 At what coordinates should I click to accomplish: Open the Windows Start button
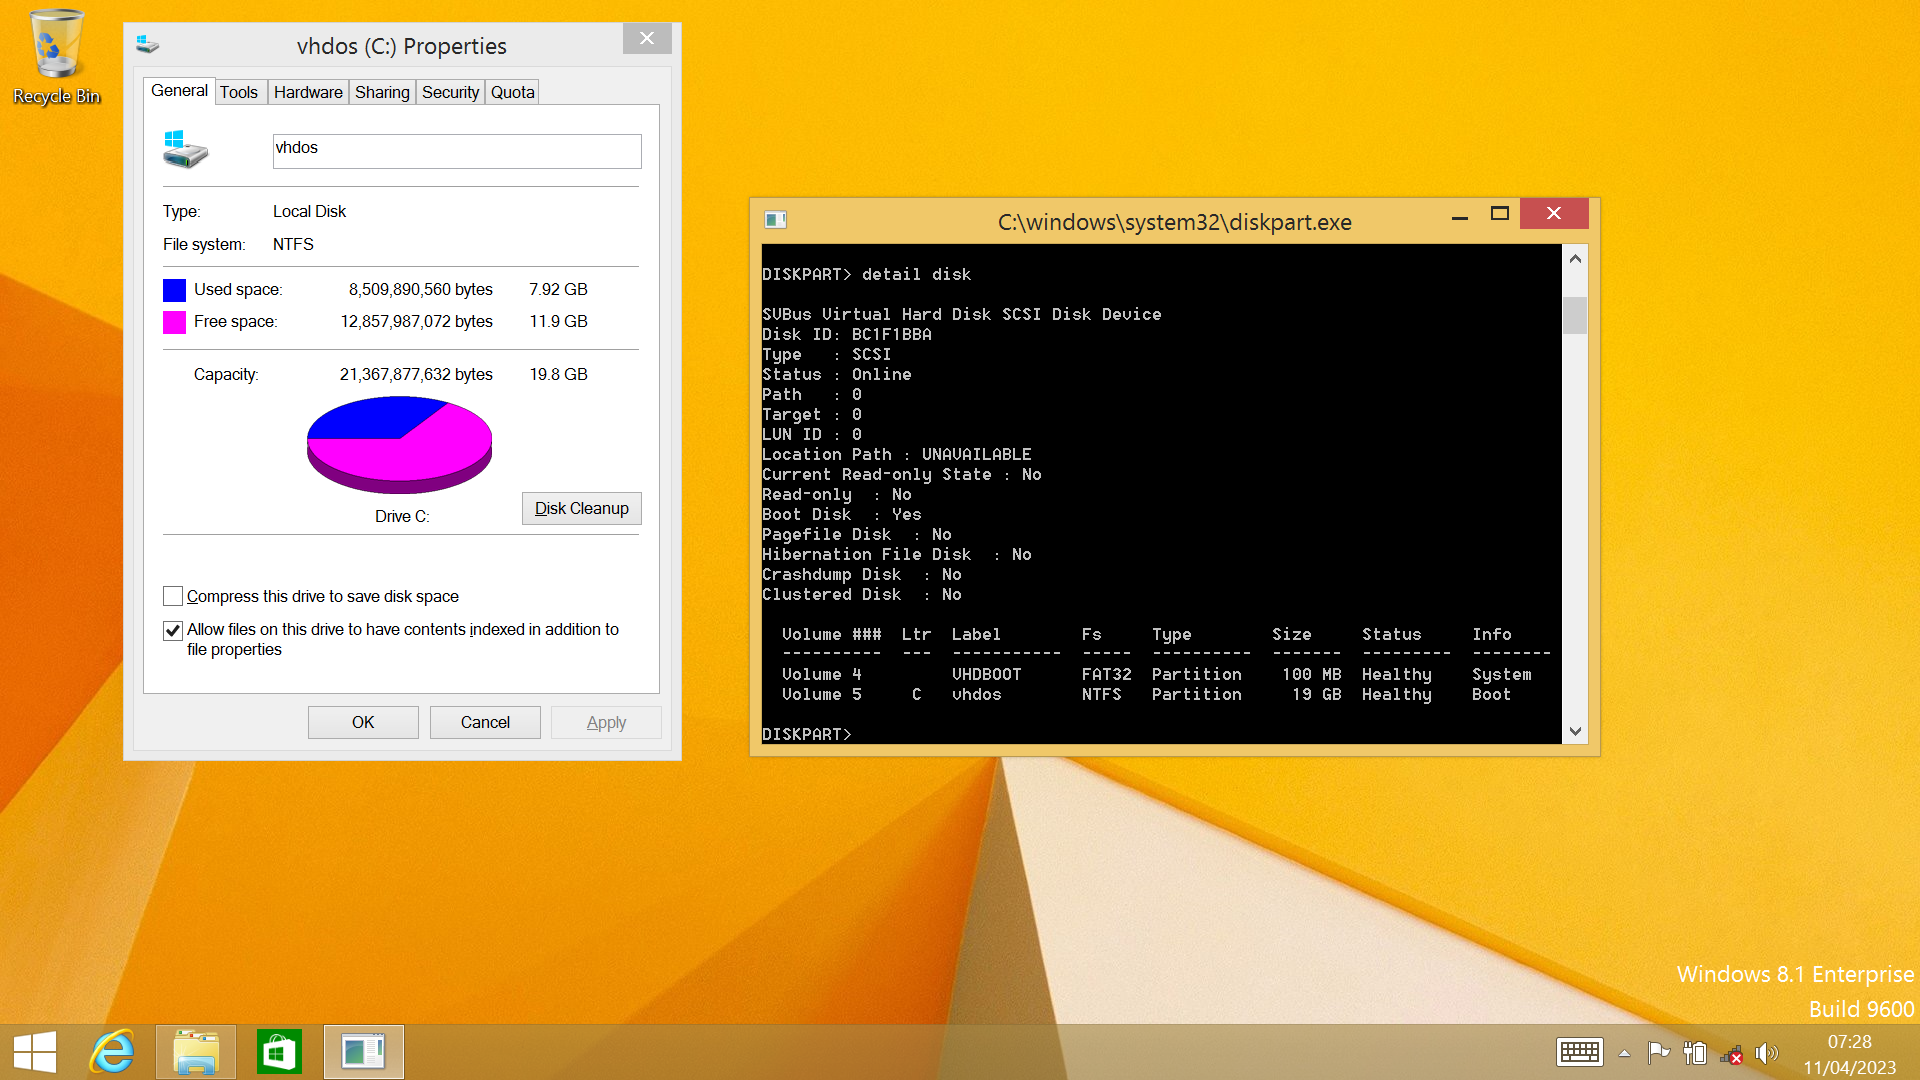click(x=35, y=1053)
